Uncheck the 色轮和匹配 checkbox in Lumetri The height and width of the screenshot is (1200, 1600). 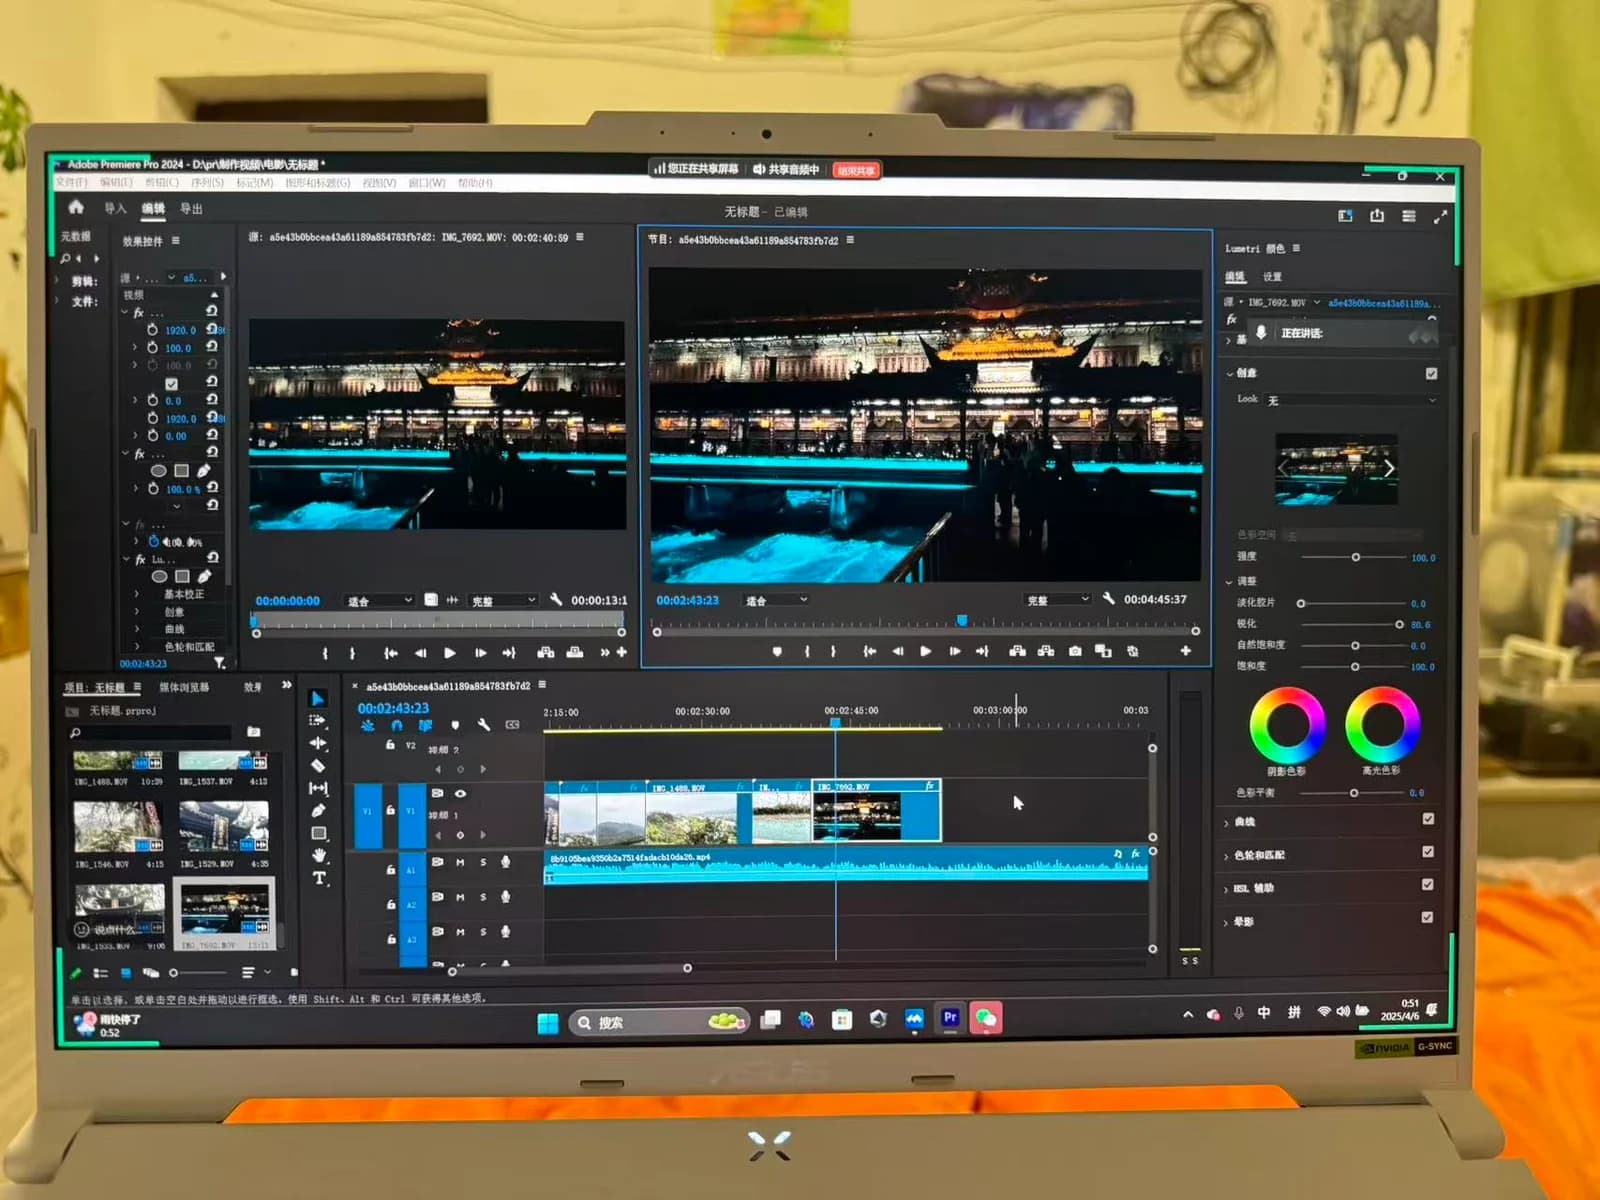pyautogui.click(x=1428, y=852)
